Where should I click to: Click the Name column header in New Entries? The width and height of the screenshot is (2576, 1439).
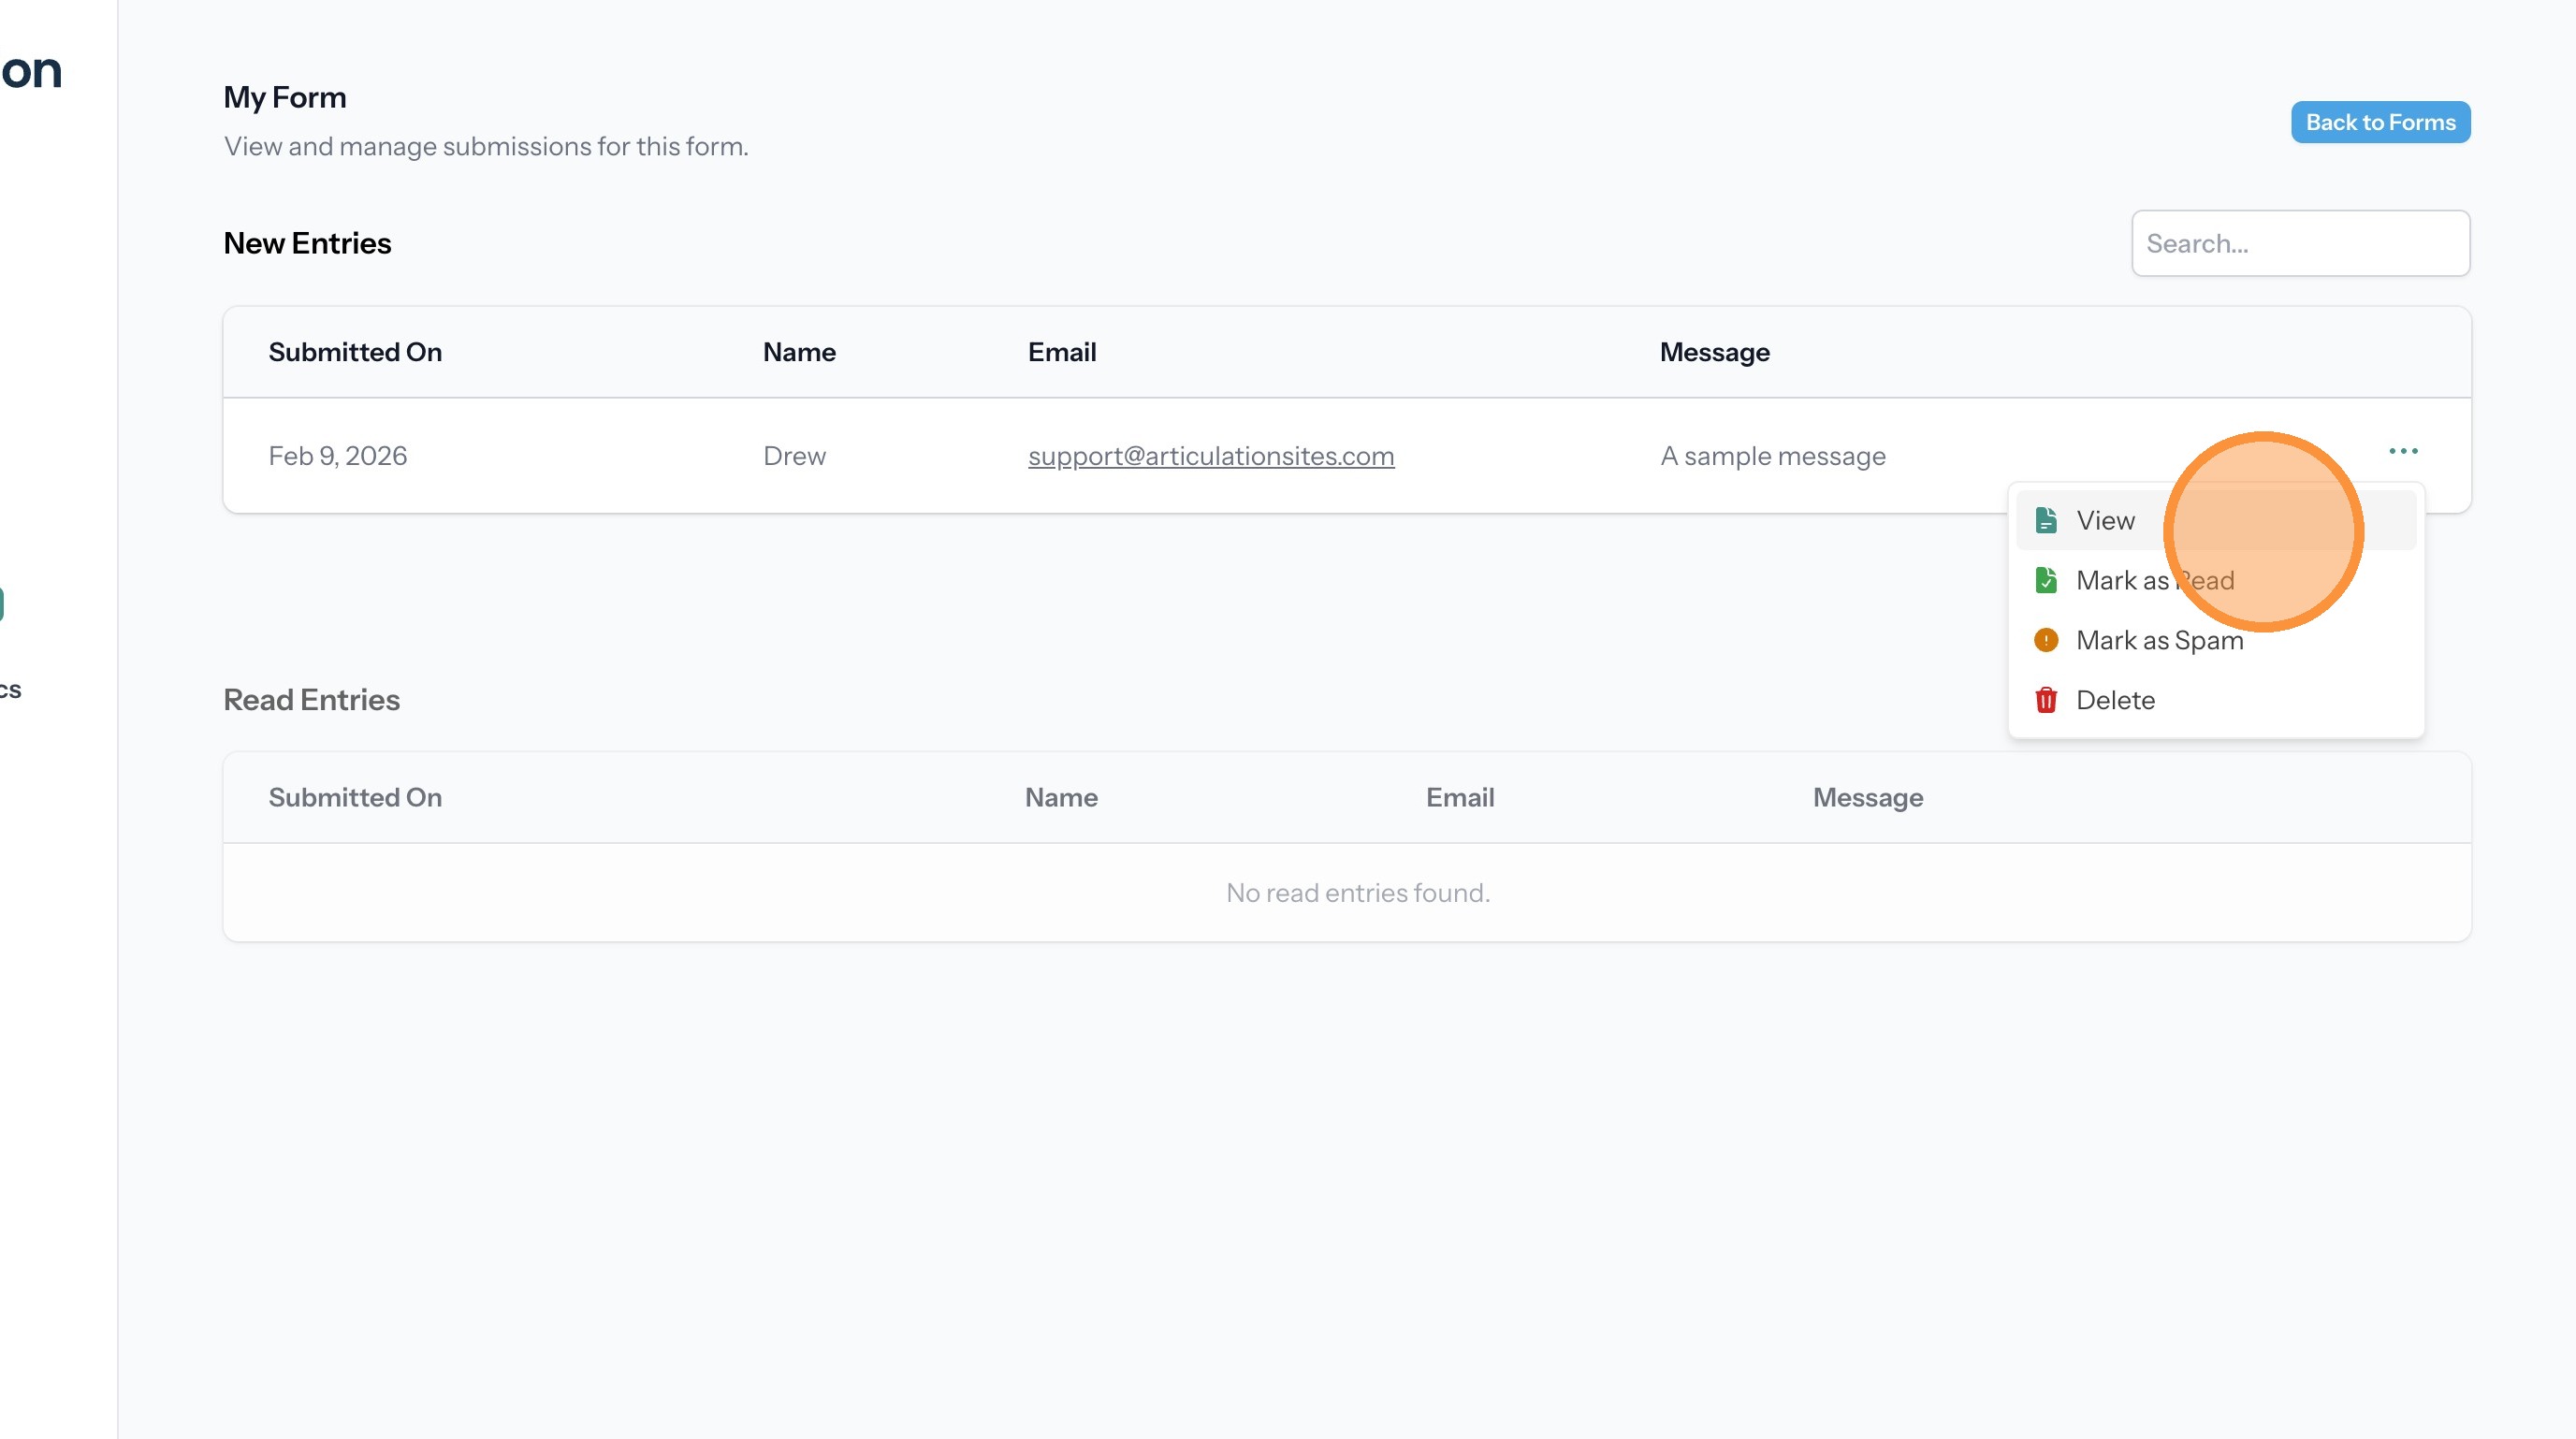(798, 352)
